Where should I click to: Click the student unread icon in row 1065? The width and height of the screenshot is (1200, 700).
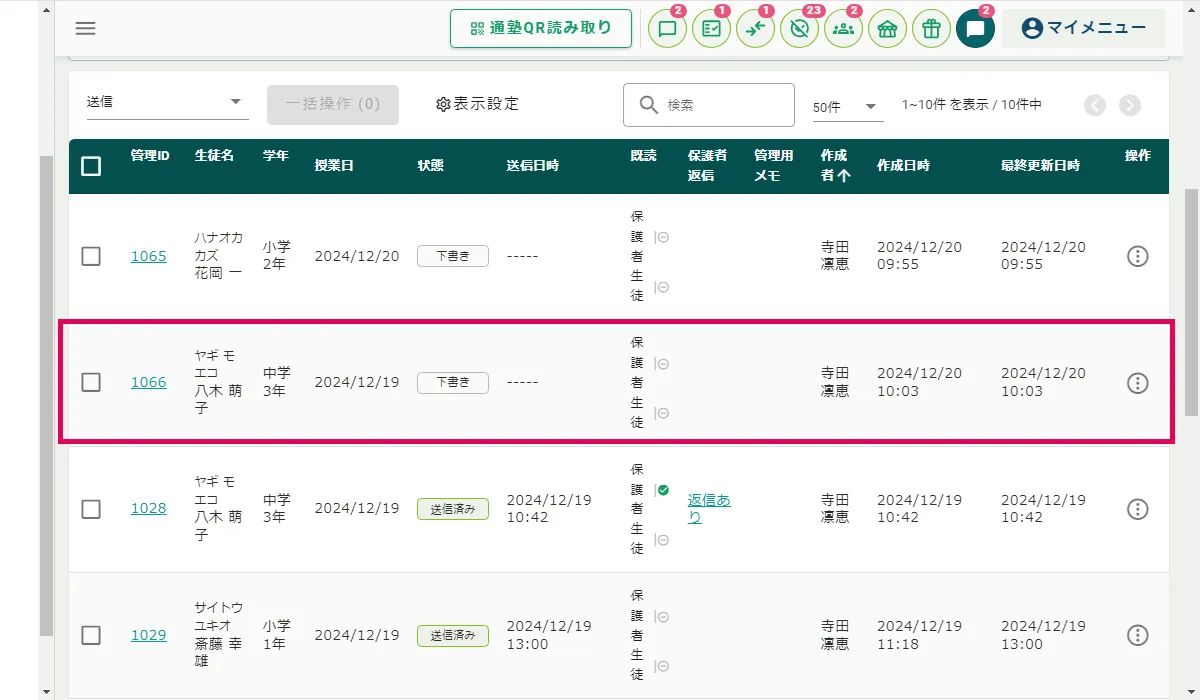(x=662, y=287)
